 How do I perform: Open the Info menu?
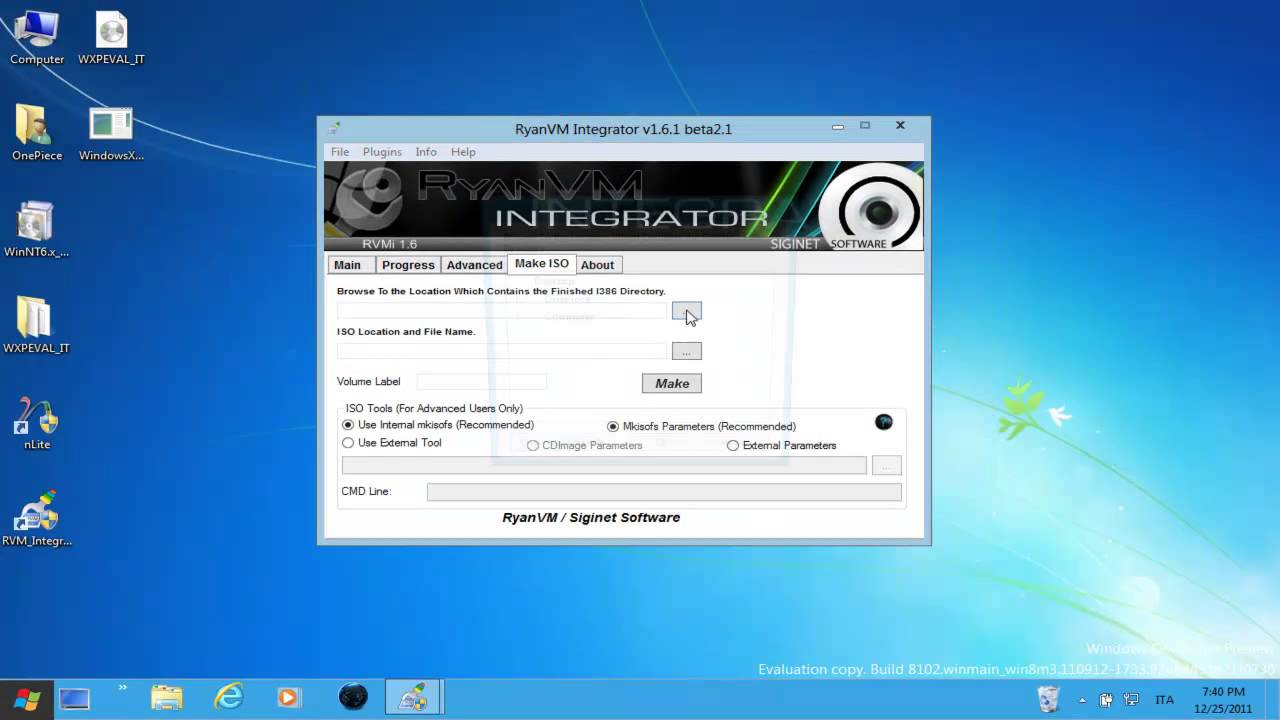point(426,152)
